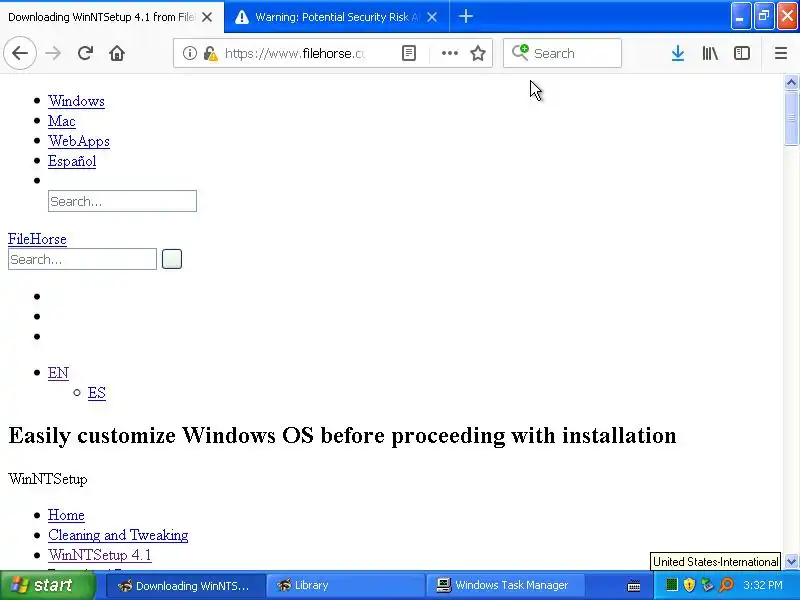The height and width of the screenshot is (600, 800).
Task: Open the Windows Start menu
Action: [x=48, y=585]
